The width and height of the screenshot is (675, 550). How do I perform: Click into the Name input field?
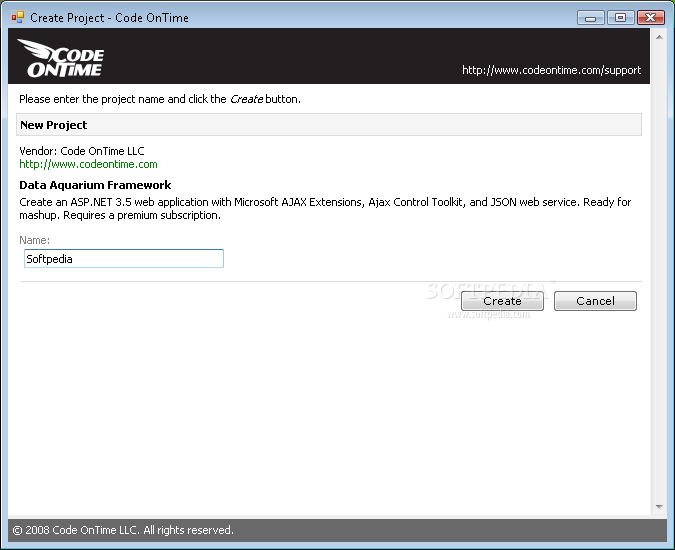(x=124, y=259)
